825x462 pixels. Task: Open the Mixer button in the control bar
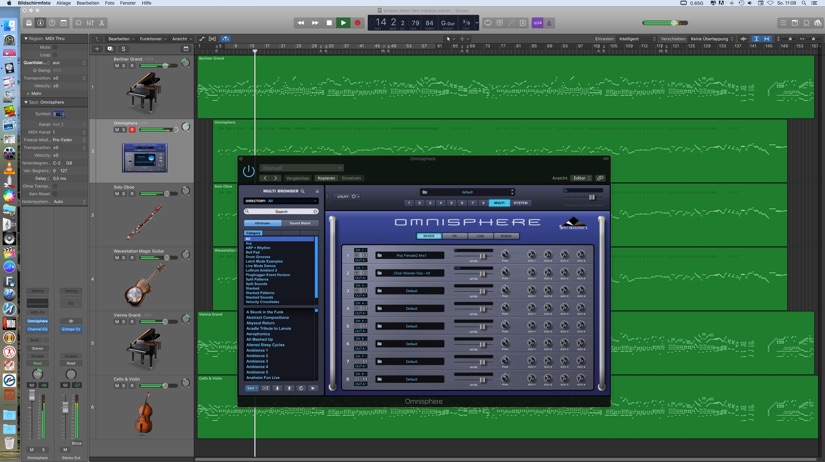pos(90,23)
